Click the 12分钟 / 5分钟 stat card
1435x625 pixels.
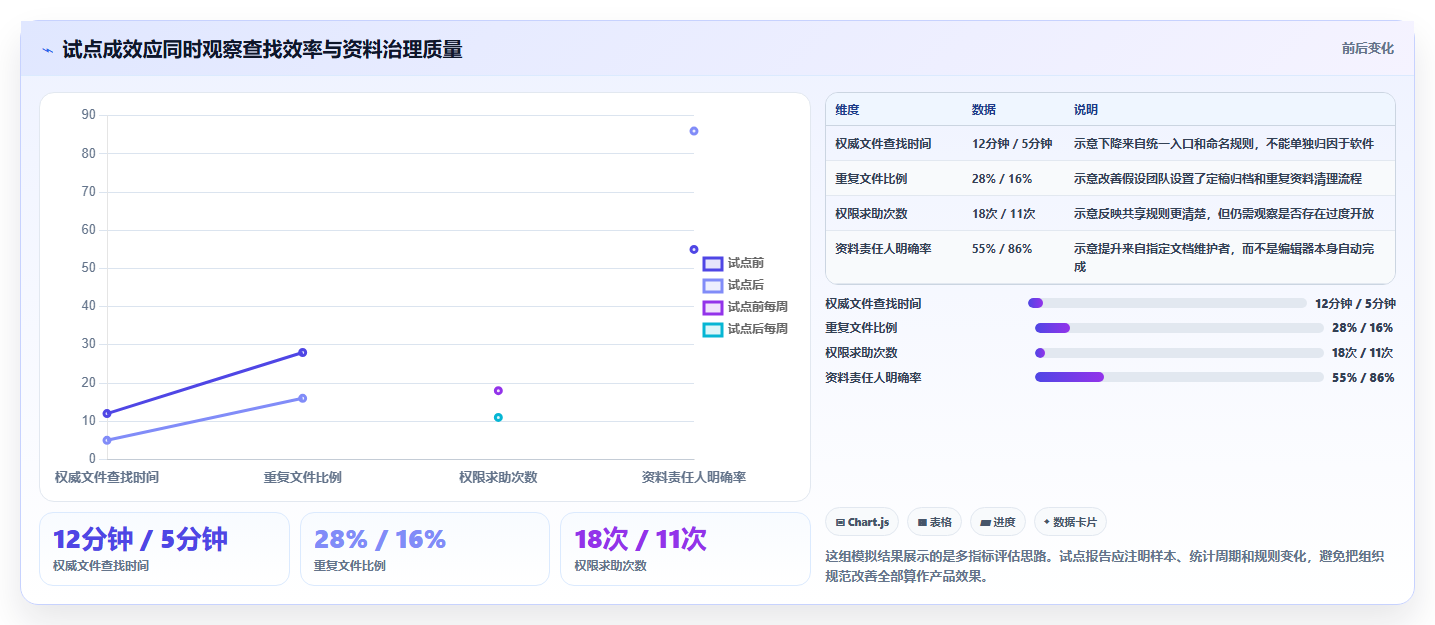164,549
